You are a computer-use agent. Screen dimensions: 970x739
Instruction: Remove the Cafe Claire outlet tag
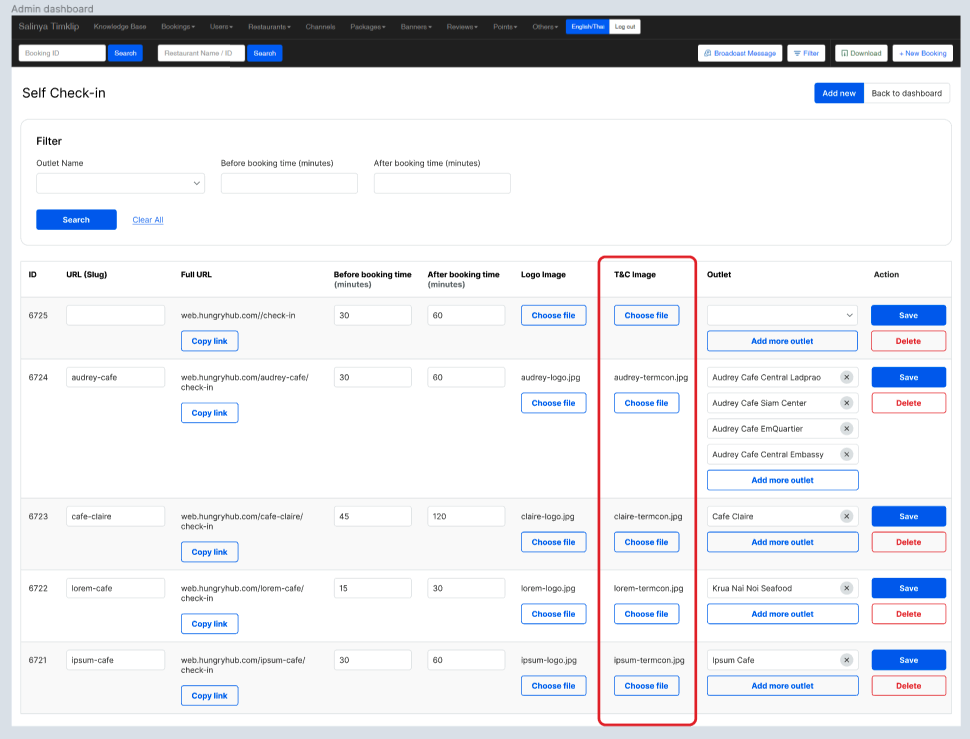[x=846, y=517]
